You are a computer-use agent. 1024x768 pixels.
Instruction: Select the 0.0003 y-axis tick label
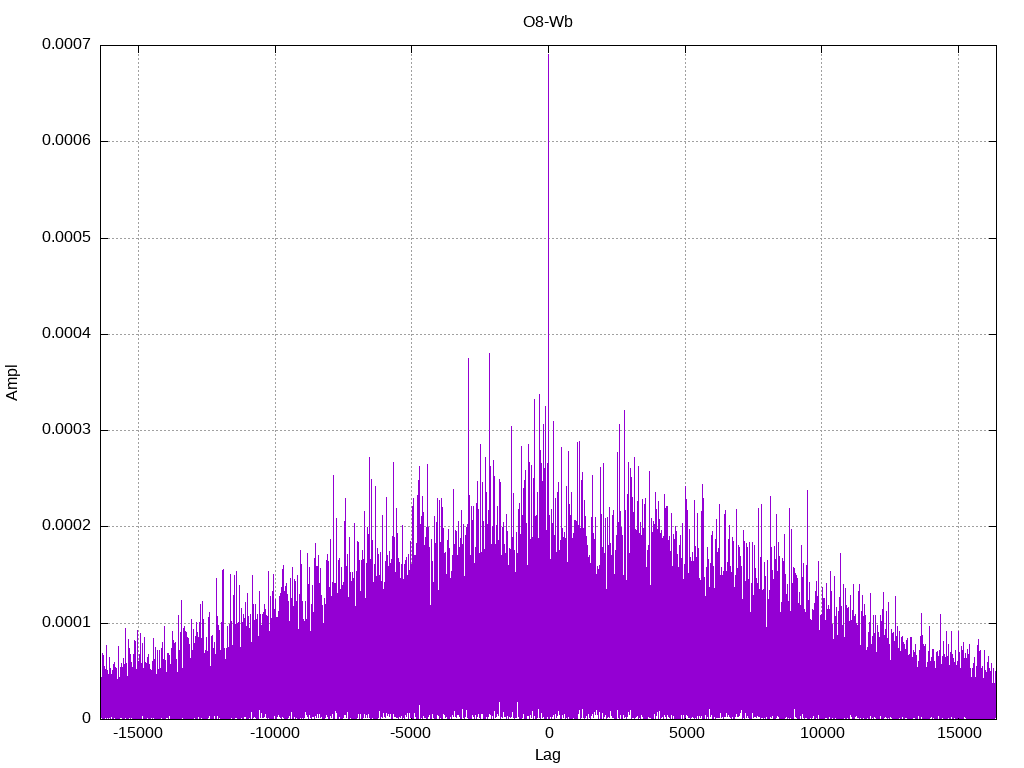tap(66, 430)
